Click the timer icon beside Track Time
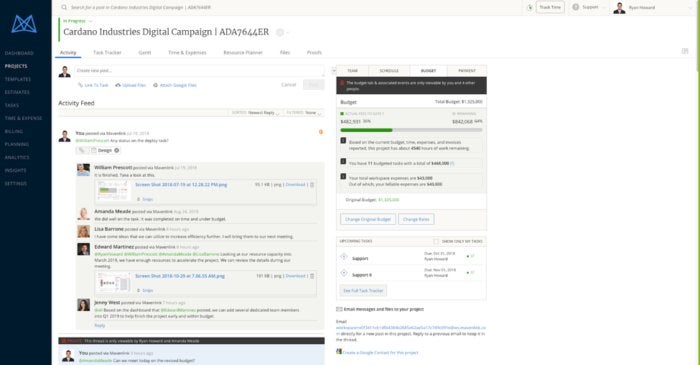This screenshot has height=365, width=700. click(529, 7)
